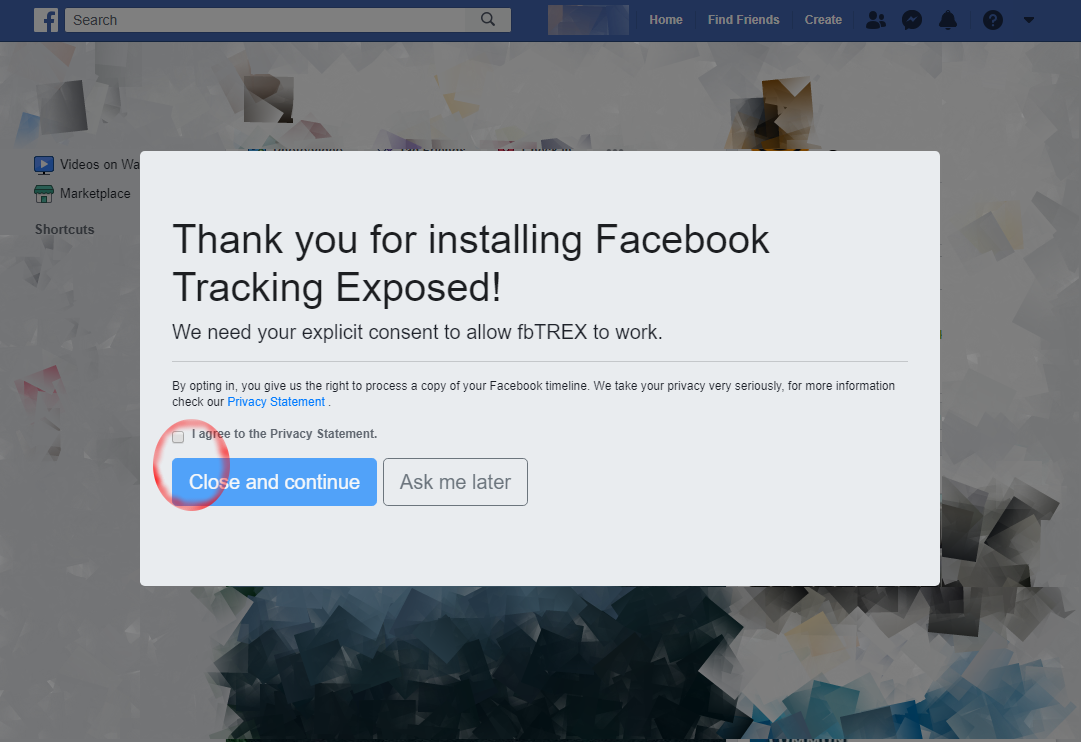
Task: Open the Privacy Statement link
Action: 276,402
